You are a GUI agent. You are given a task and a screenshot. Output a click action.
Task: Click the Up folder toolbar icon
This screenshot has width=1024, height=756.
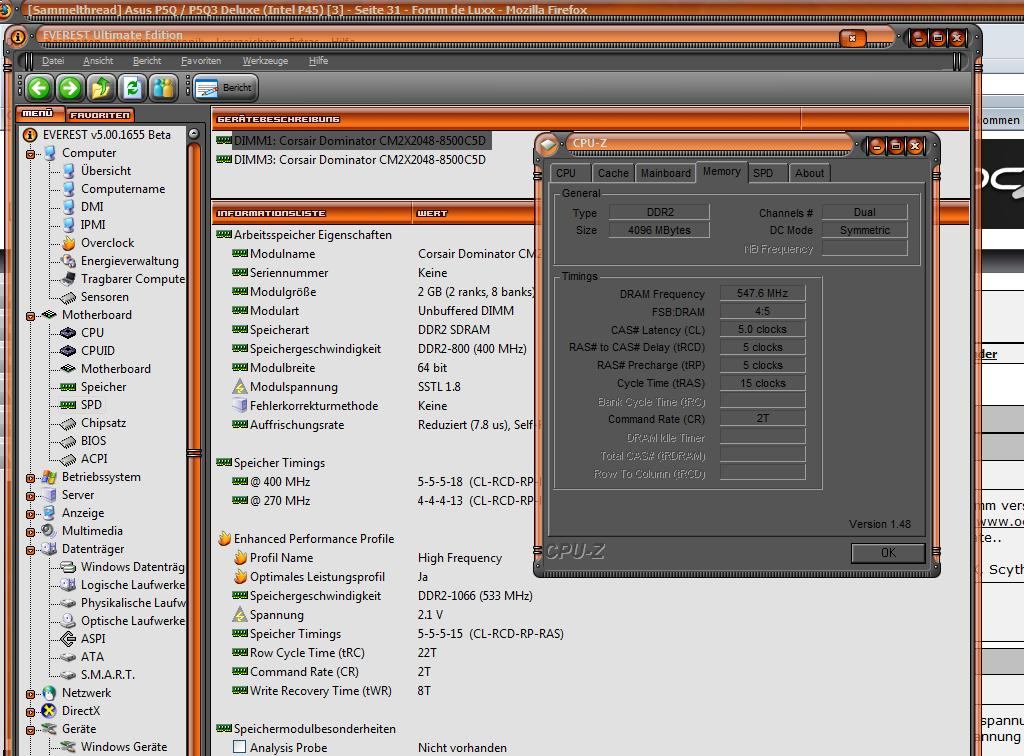click(101, 87)
